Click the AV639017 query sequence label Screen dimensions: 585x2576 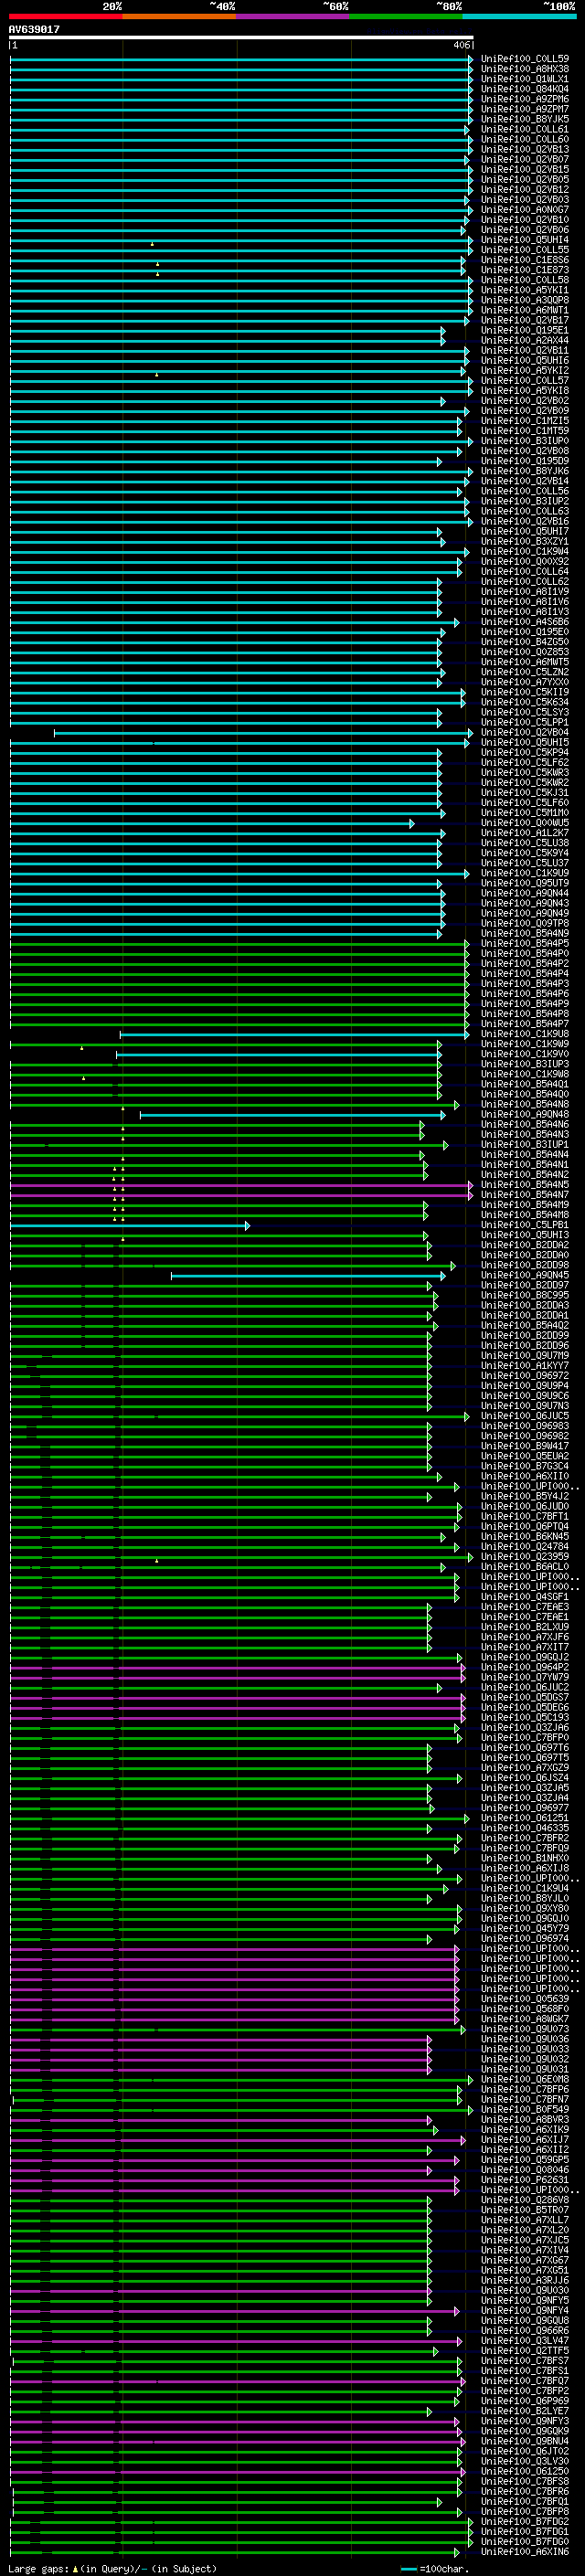[34, 30]
